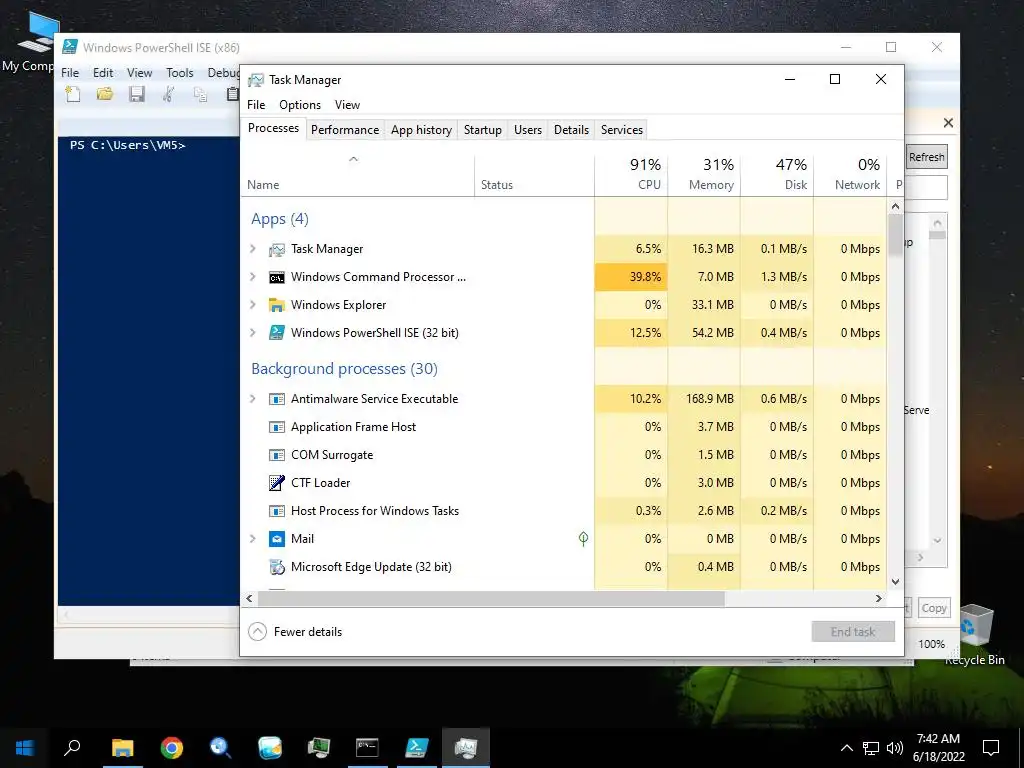The width and height of the screenshot is (1024, 768).
Task: Click the End task button
Action: click(x=853, y=632)
